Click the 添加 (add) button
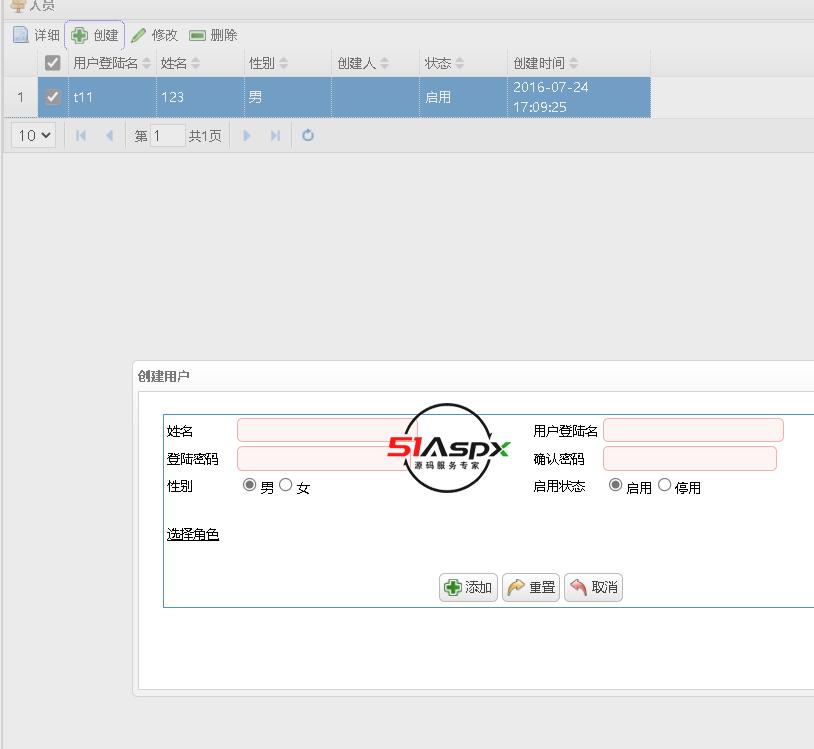 click(468, 587)
